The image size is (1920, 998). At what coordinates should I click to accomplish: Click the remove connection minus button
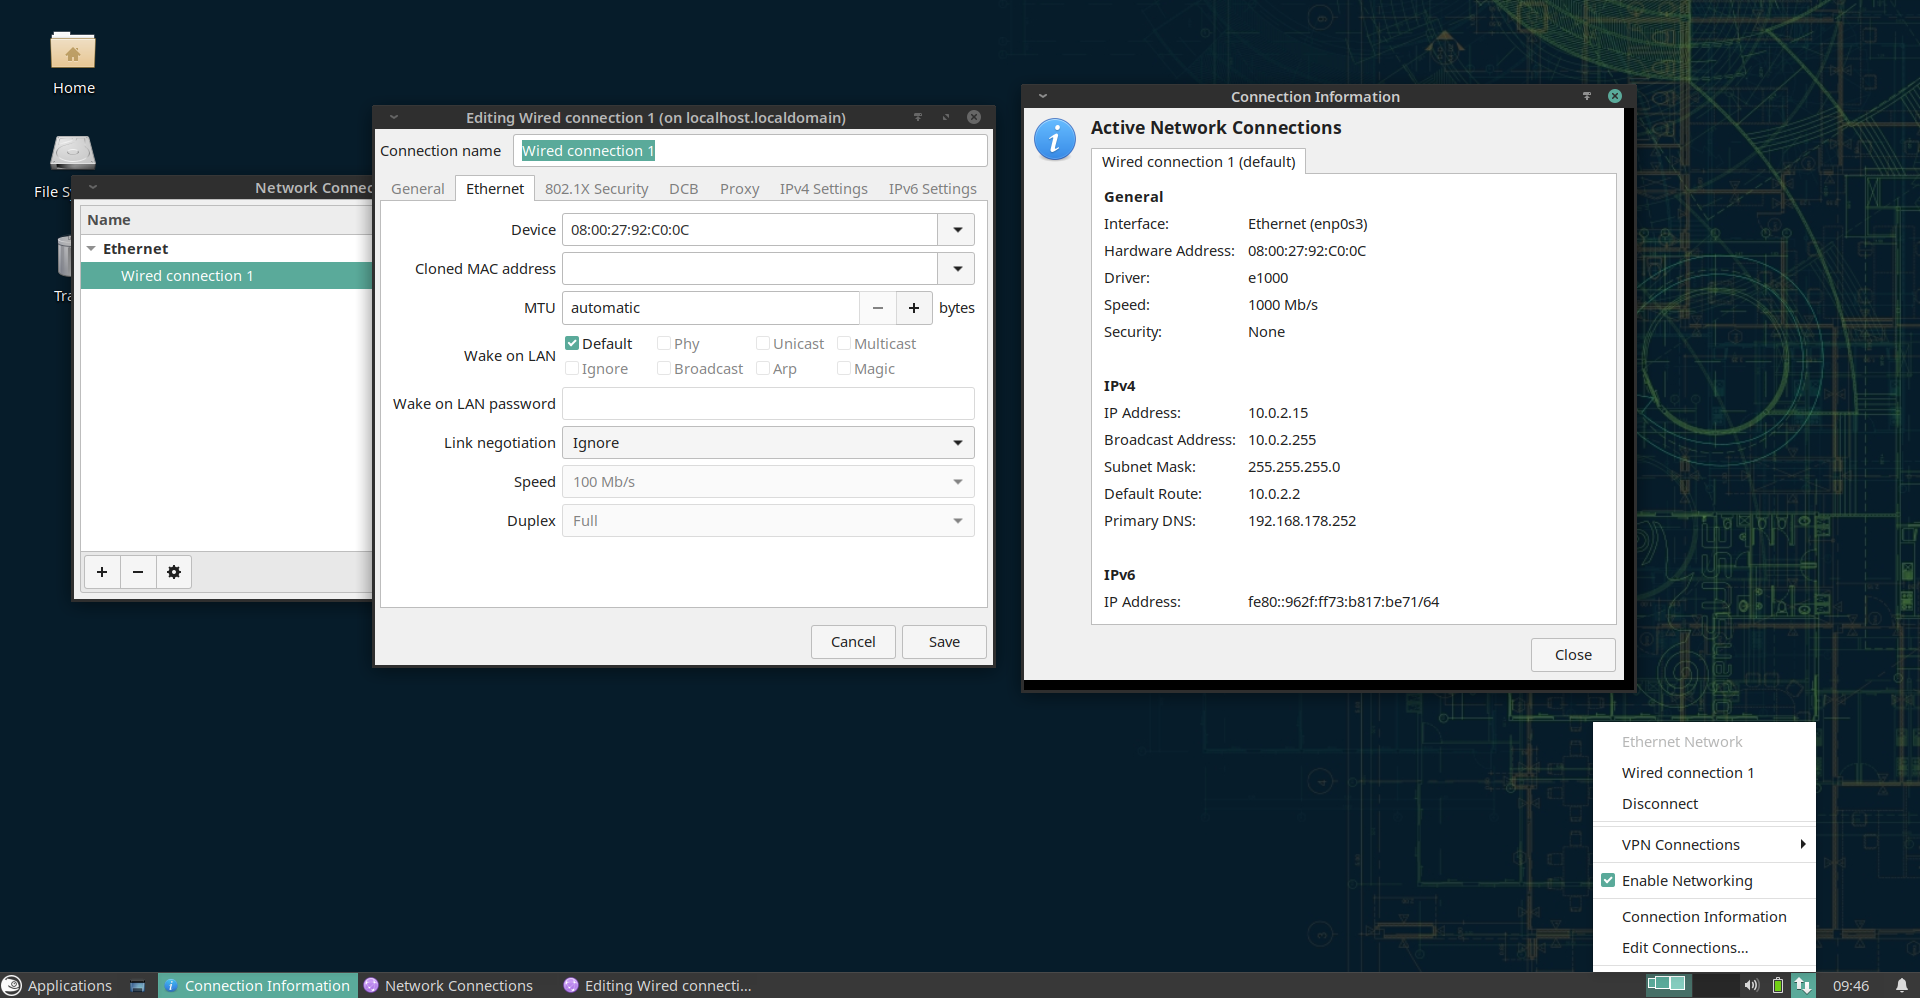(138, 572)
